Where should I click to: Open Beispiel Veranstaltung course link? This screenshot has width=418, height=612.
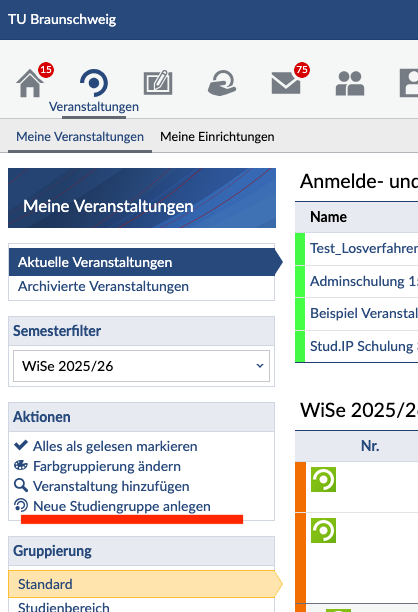pos(364,313)
